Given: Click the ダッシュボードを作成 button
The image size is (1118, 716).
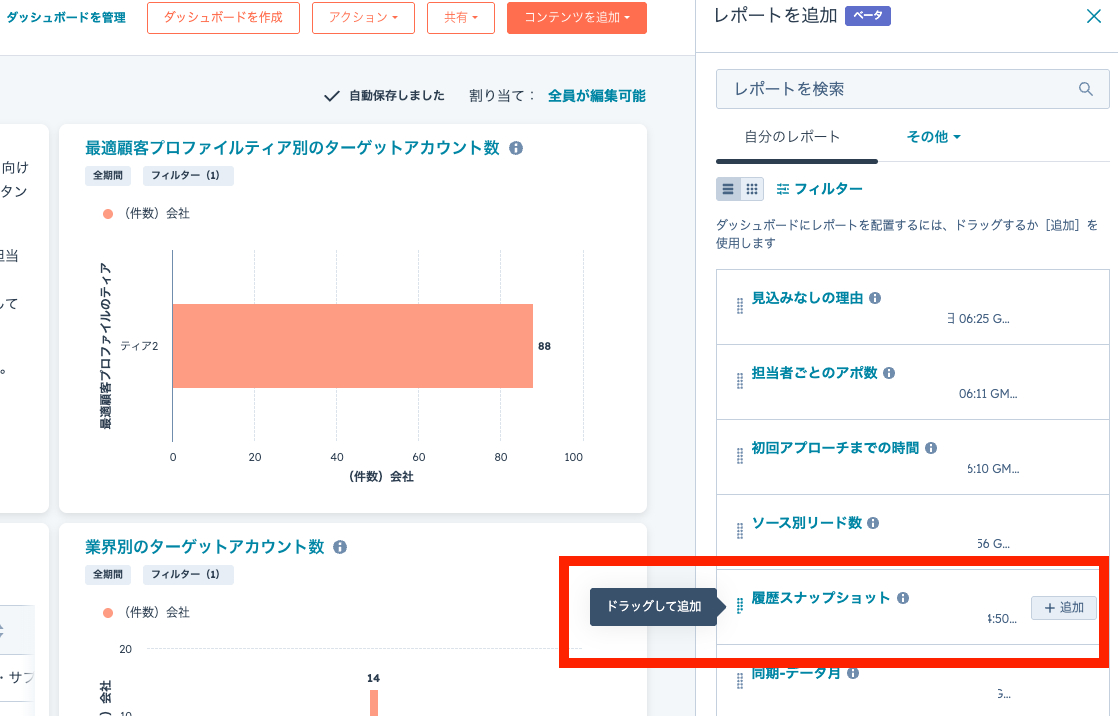Looking at the screenshot, I should tap(223, 18).
